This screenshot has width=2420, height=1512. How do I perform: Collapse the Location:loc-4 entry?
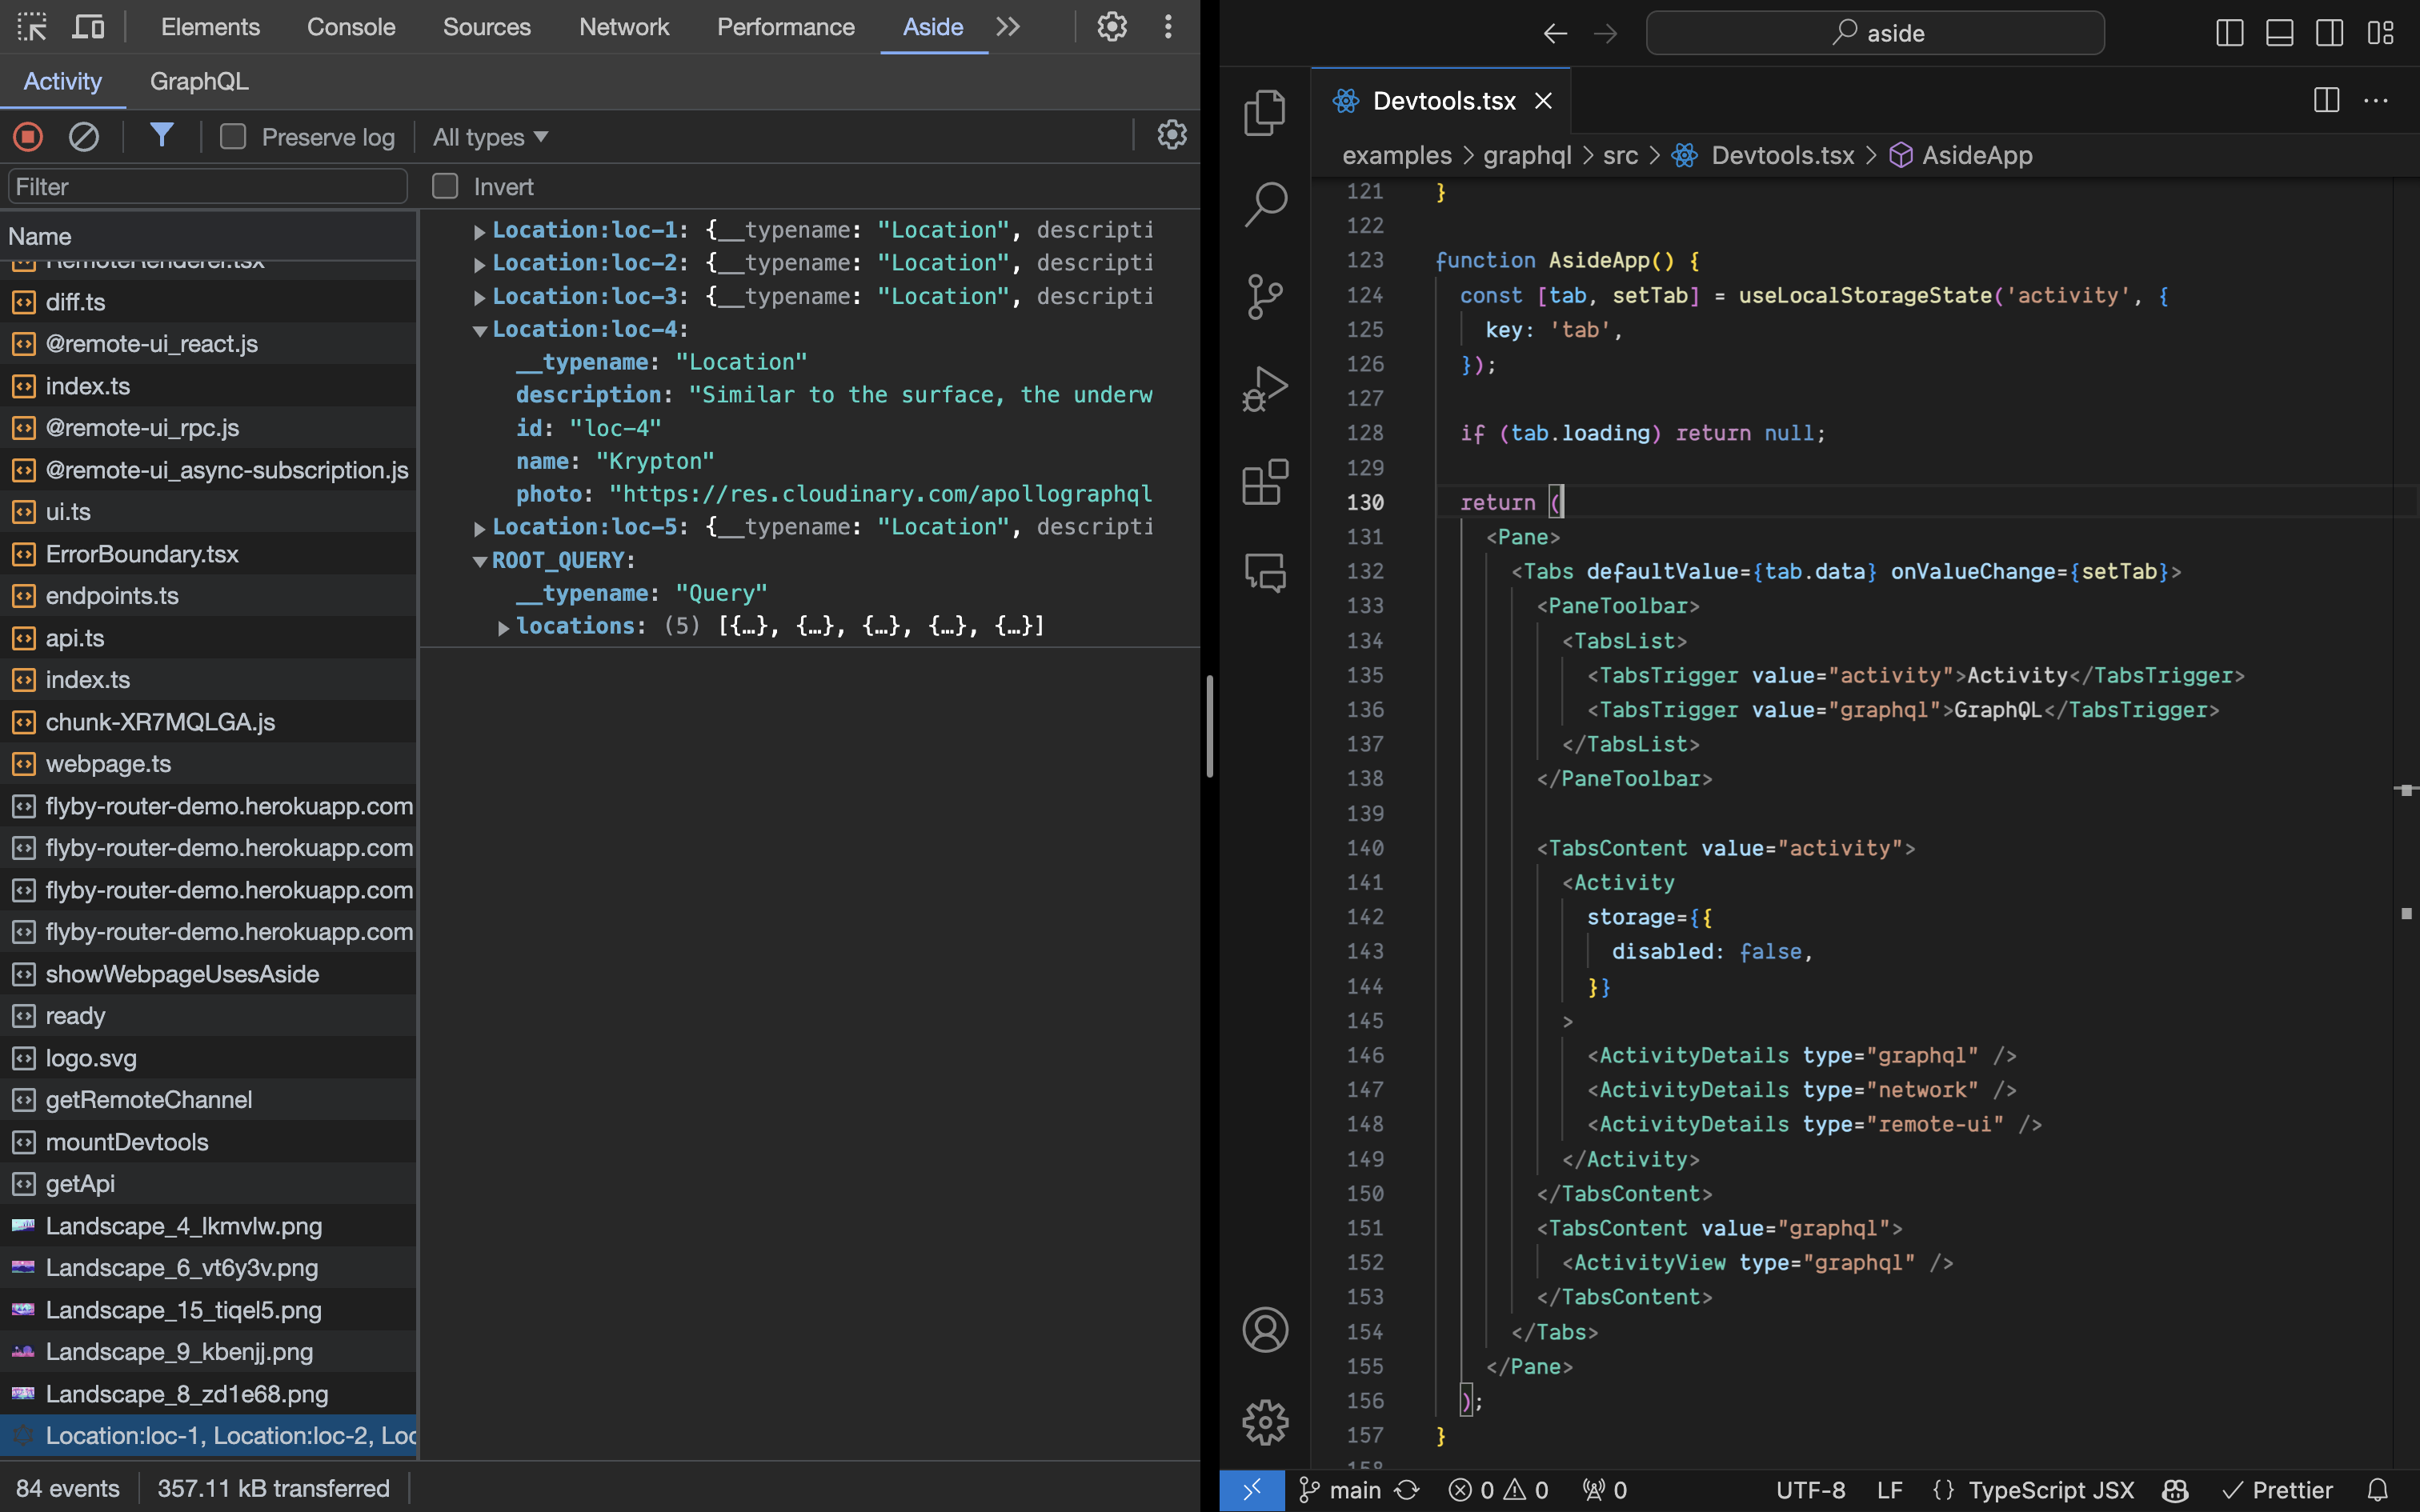(x=479, y=330)
